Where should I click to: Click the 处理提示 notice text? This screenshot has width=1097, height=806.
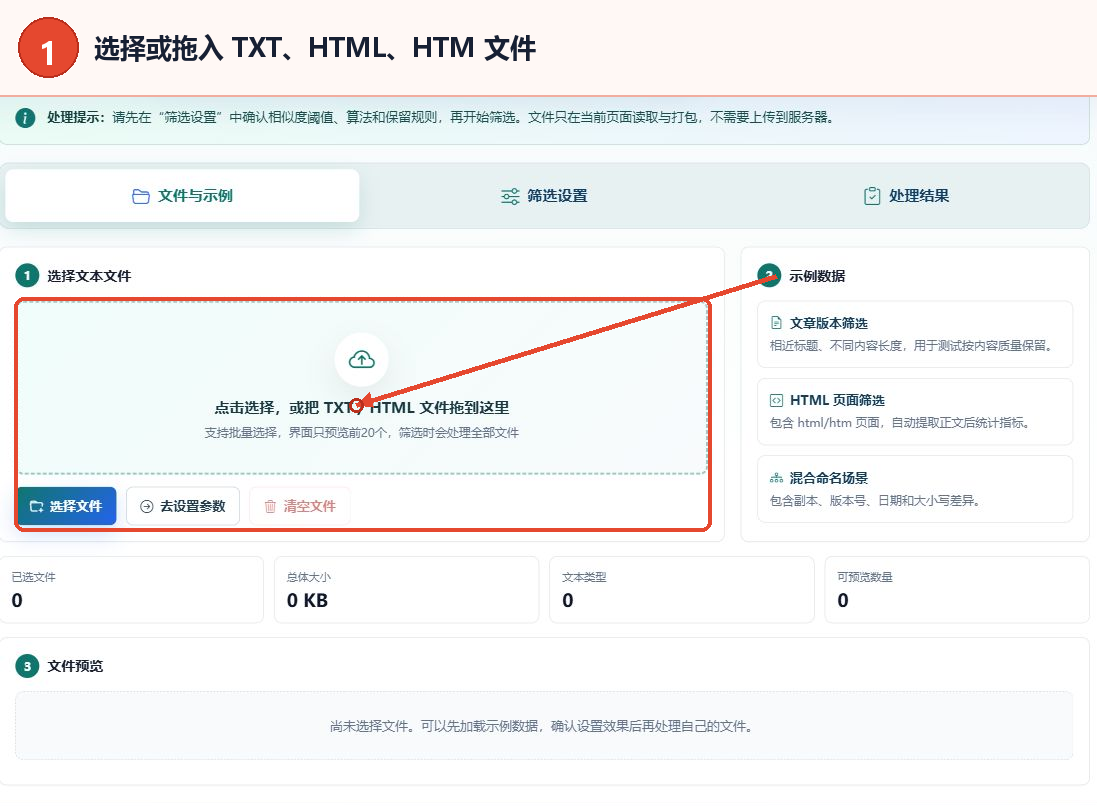pyautogui.click(x=441, y=118)
